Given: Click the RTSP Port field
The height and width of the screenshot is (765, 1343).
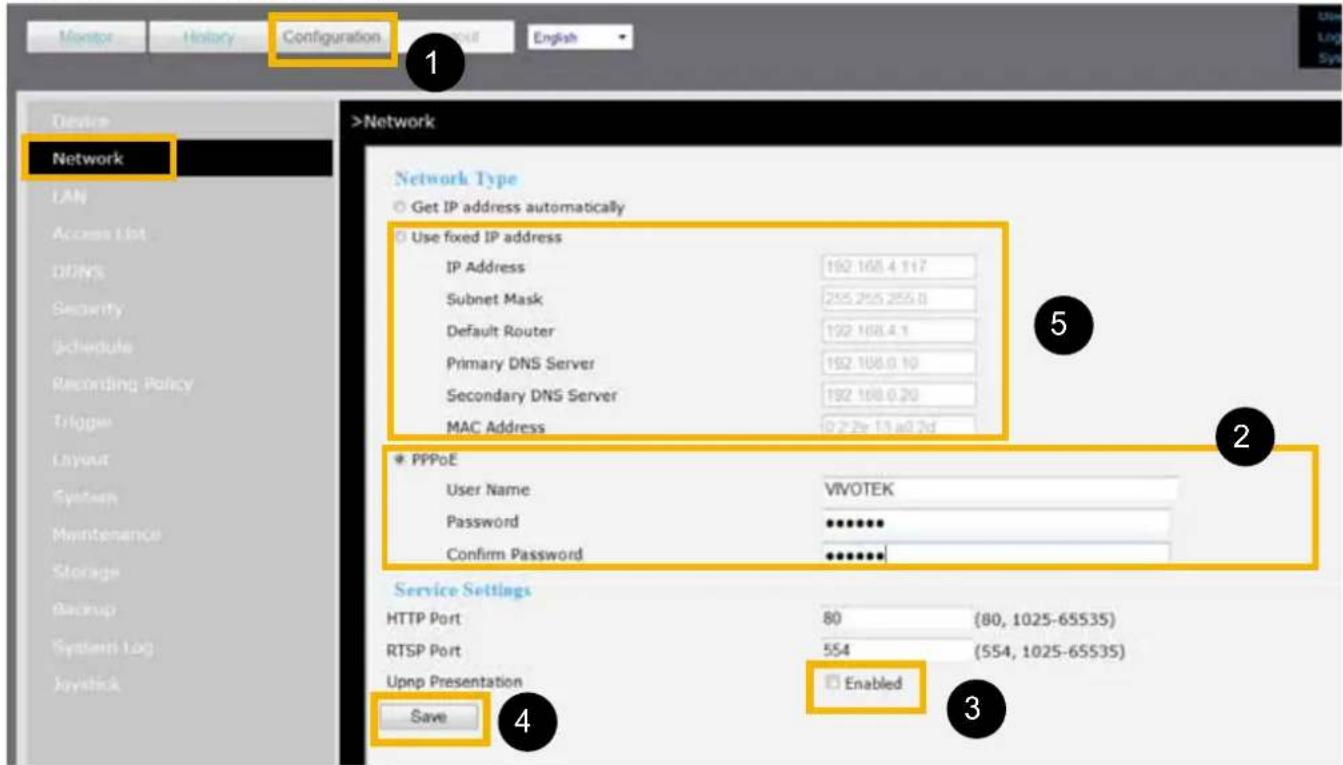Looking at the screenshot, I should [894, 651].
